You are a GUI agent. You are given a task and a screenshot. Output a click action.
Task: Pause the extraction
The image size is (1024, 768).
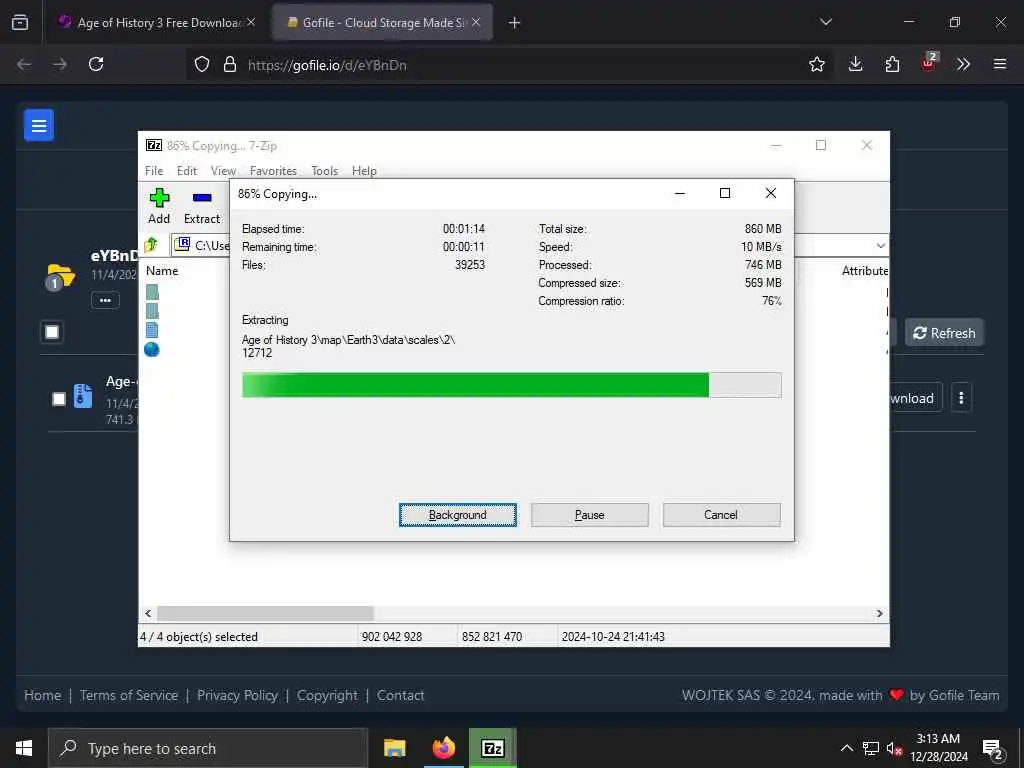point(590,515)
